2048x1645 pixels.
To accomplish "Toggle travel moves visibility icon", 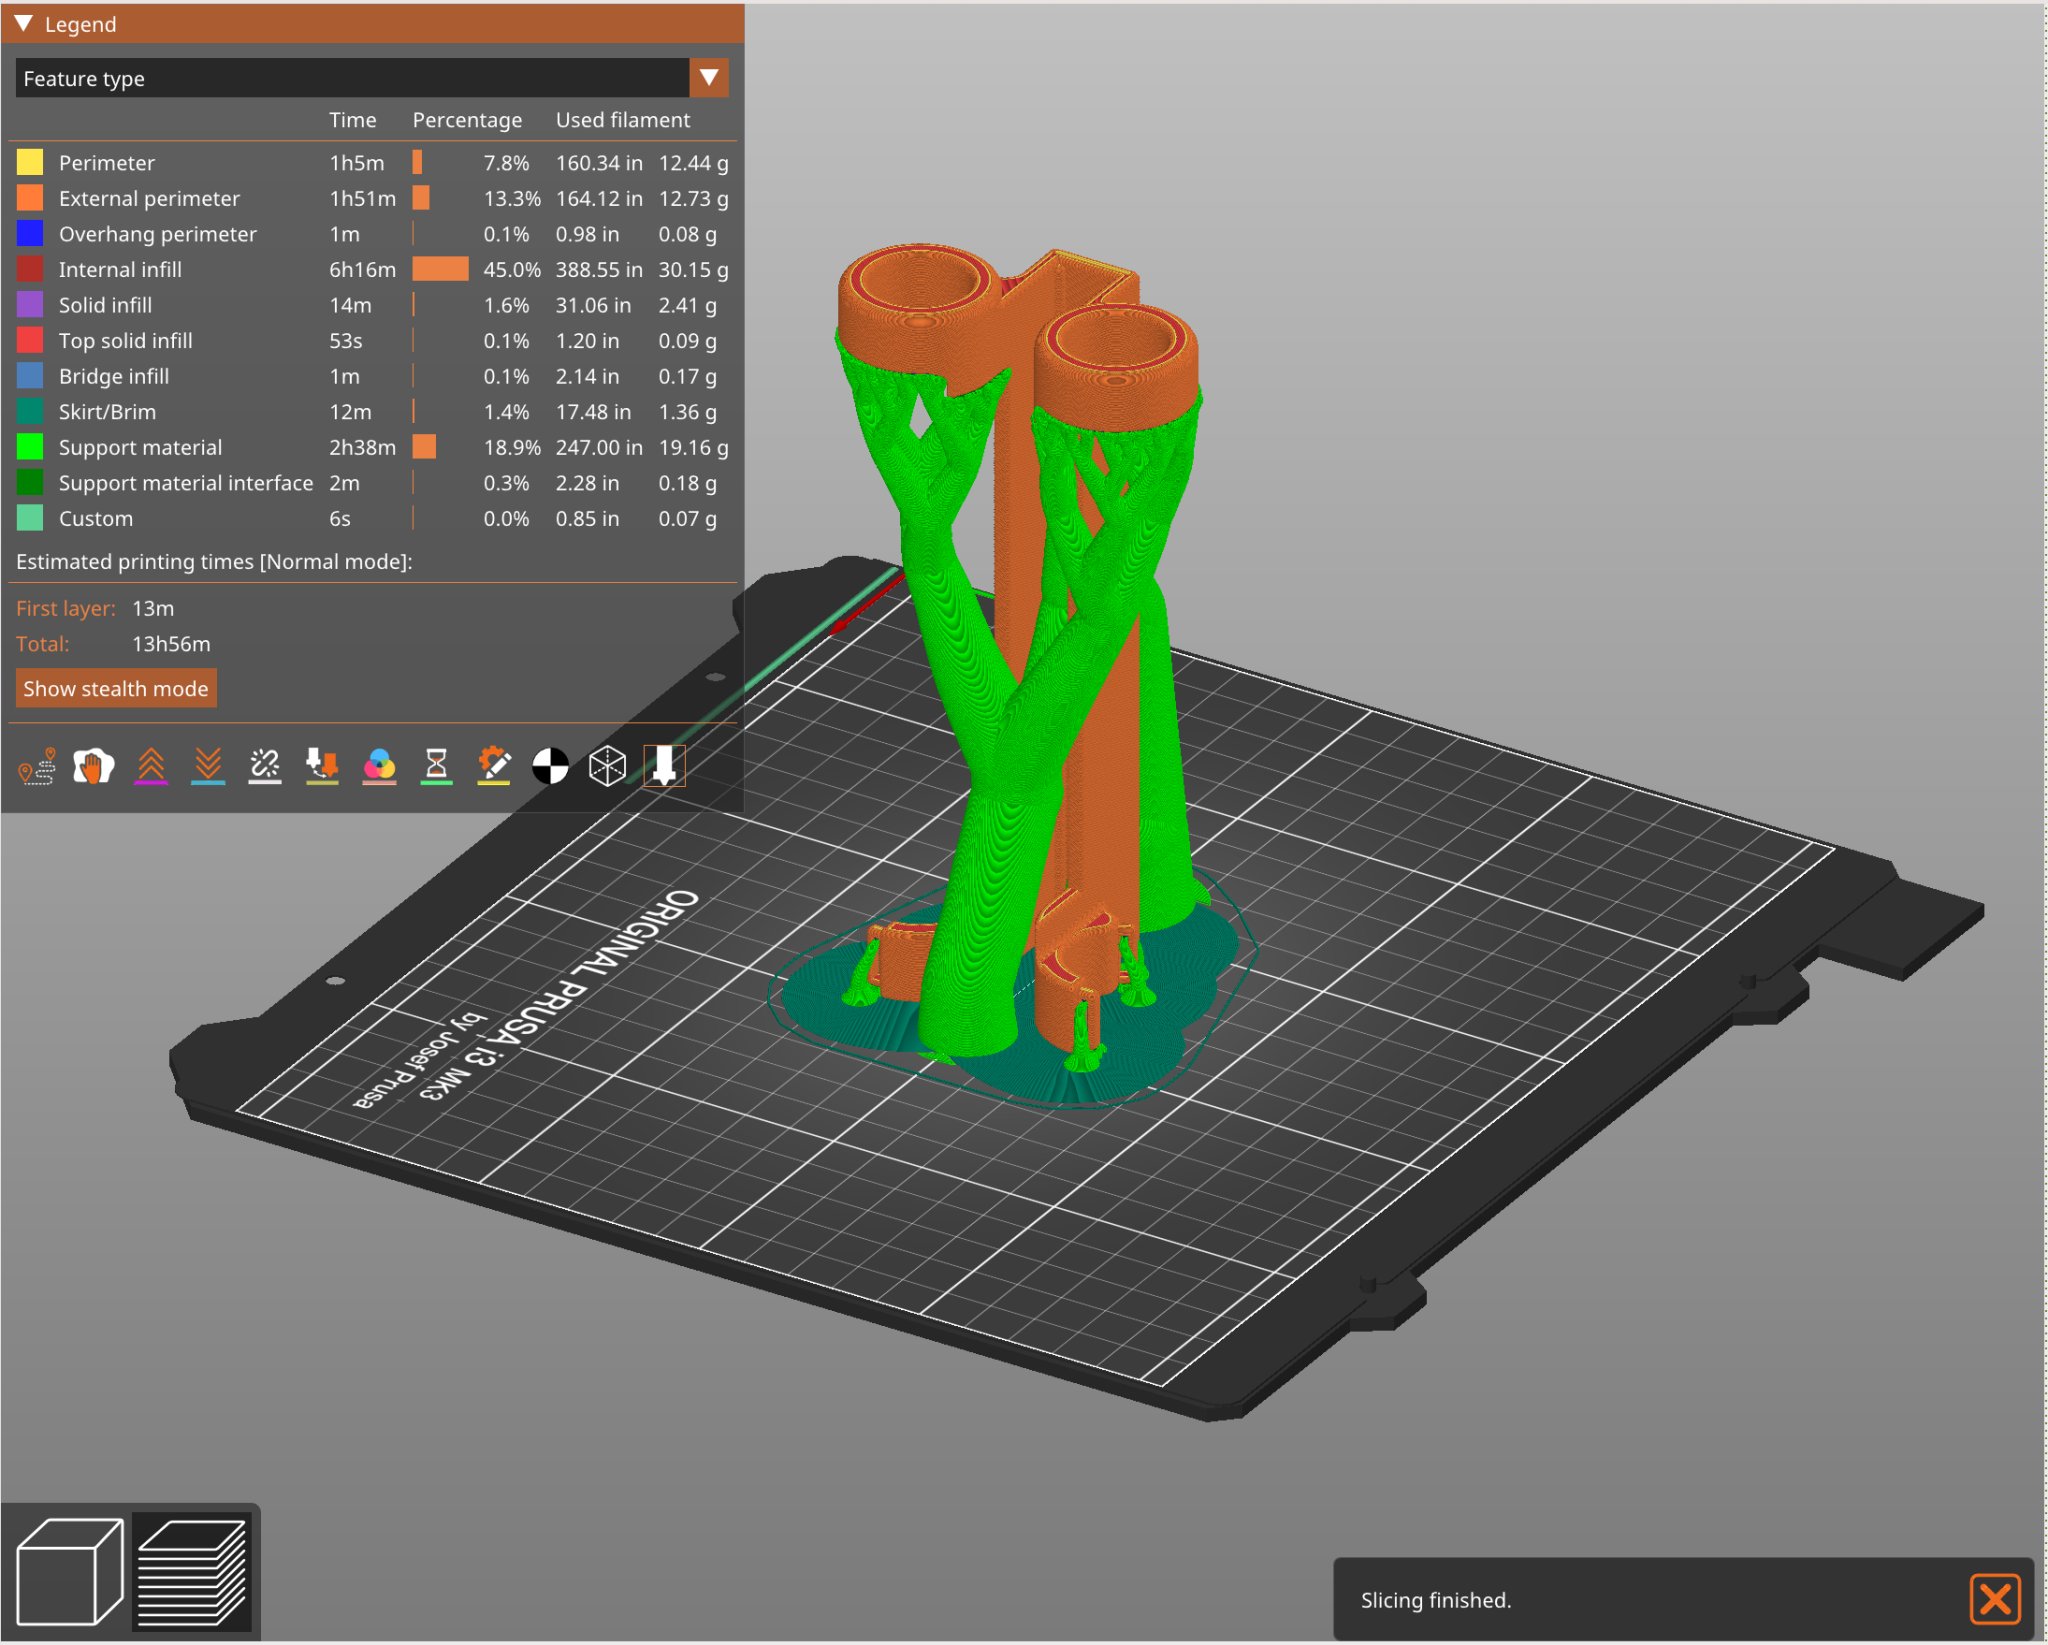I will tap(37, 767).
